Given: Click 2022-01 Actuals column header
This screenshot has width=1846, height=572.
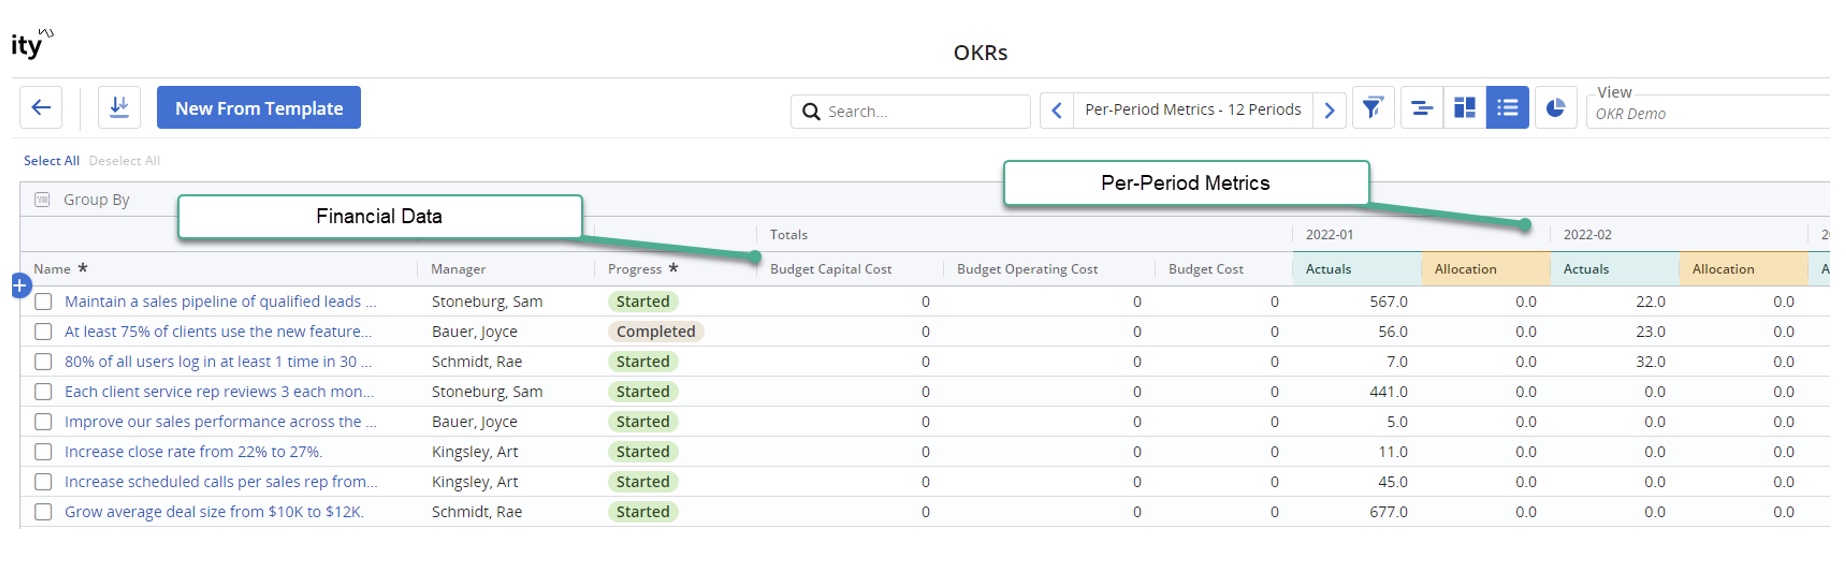Looking at the screenshot, I should point(1357,269).
